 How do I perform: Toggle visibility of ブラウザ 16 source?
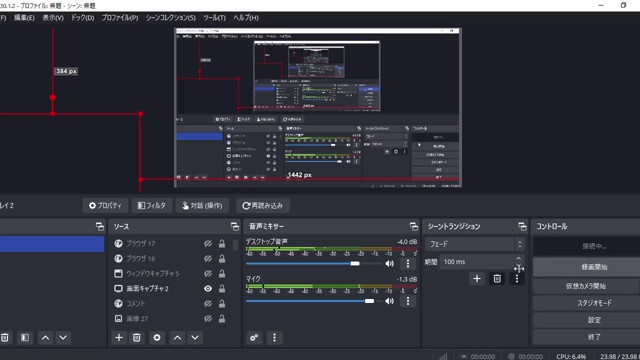208,259
